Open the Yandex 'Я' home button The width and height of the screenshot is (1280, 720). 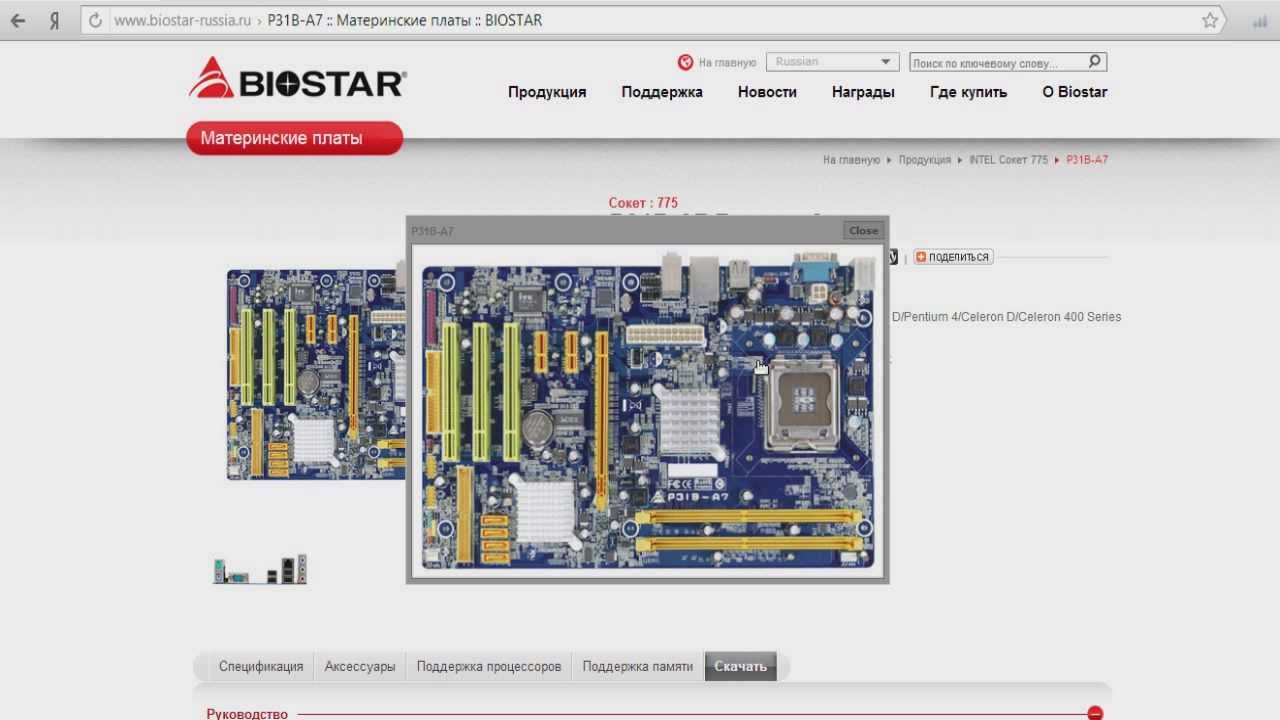tap(55, 20)
